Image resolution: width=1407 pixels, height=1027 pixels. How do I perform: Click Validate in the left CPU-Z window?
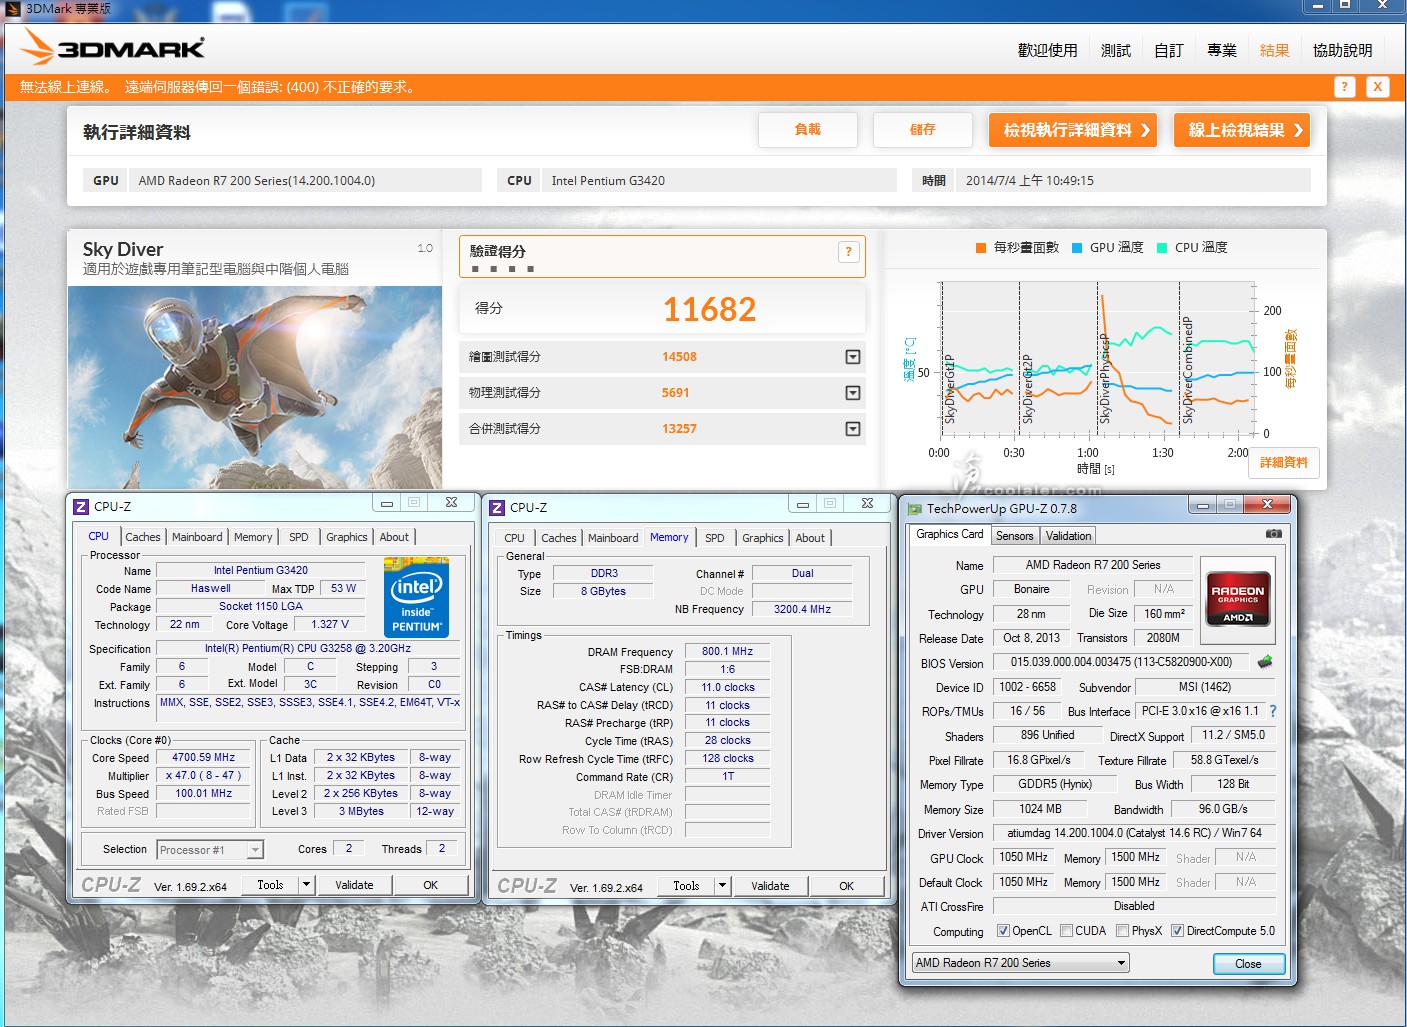354,885
